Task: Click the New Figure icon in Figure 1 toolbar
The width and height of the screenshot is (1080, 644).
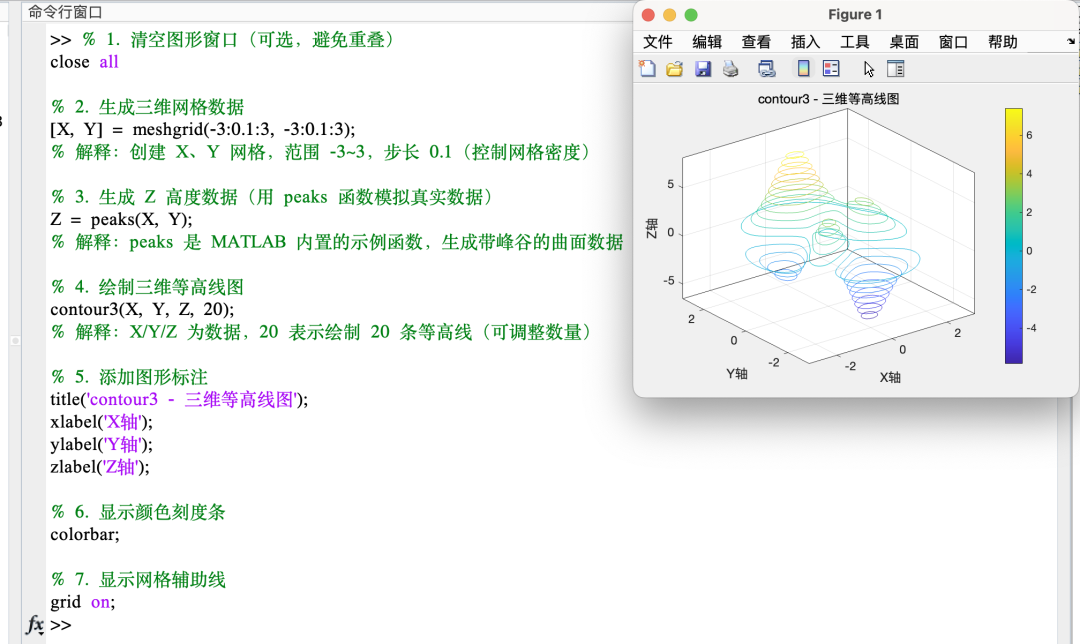Action: [x=647, y=68]
